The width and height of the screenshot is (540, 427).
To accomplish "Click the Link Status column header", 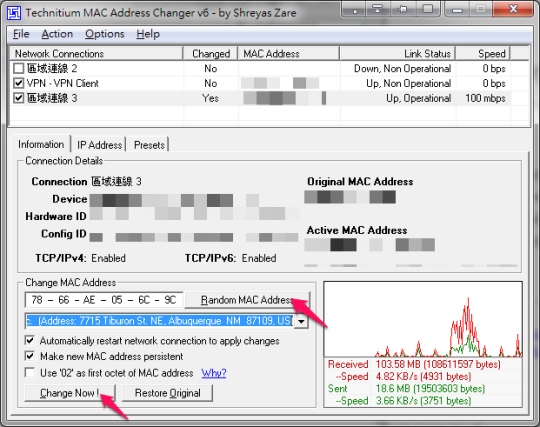I will (398, 54).
